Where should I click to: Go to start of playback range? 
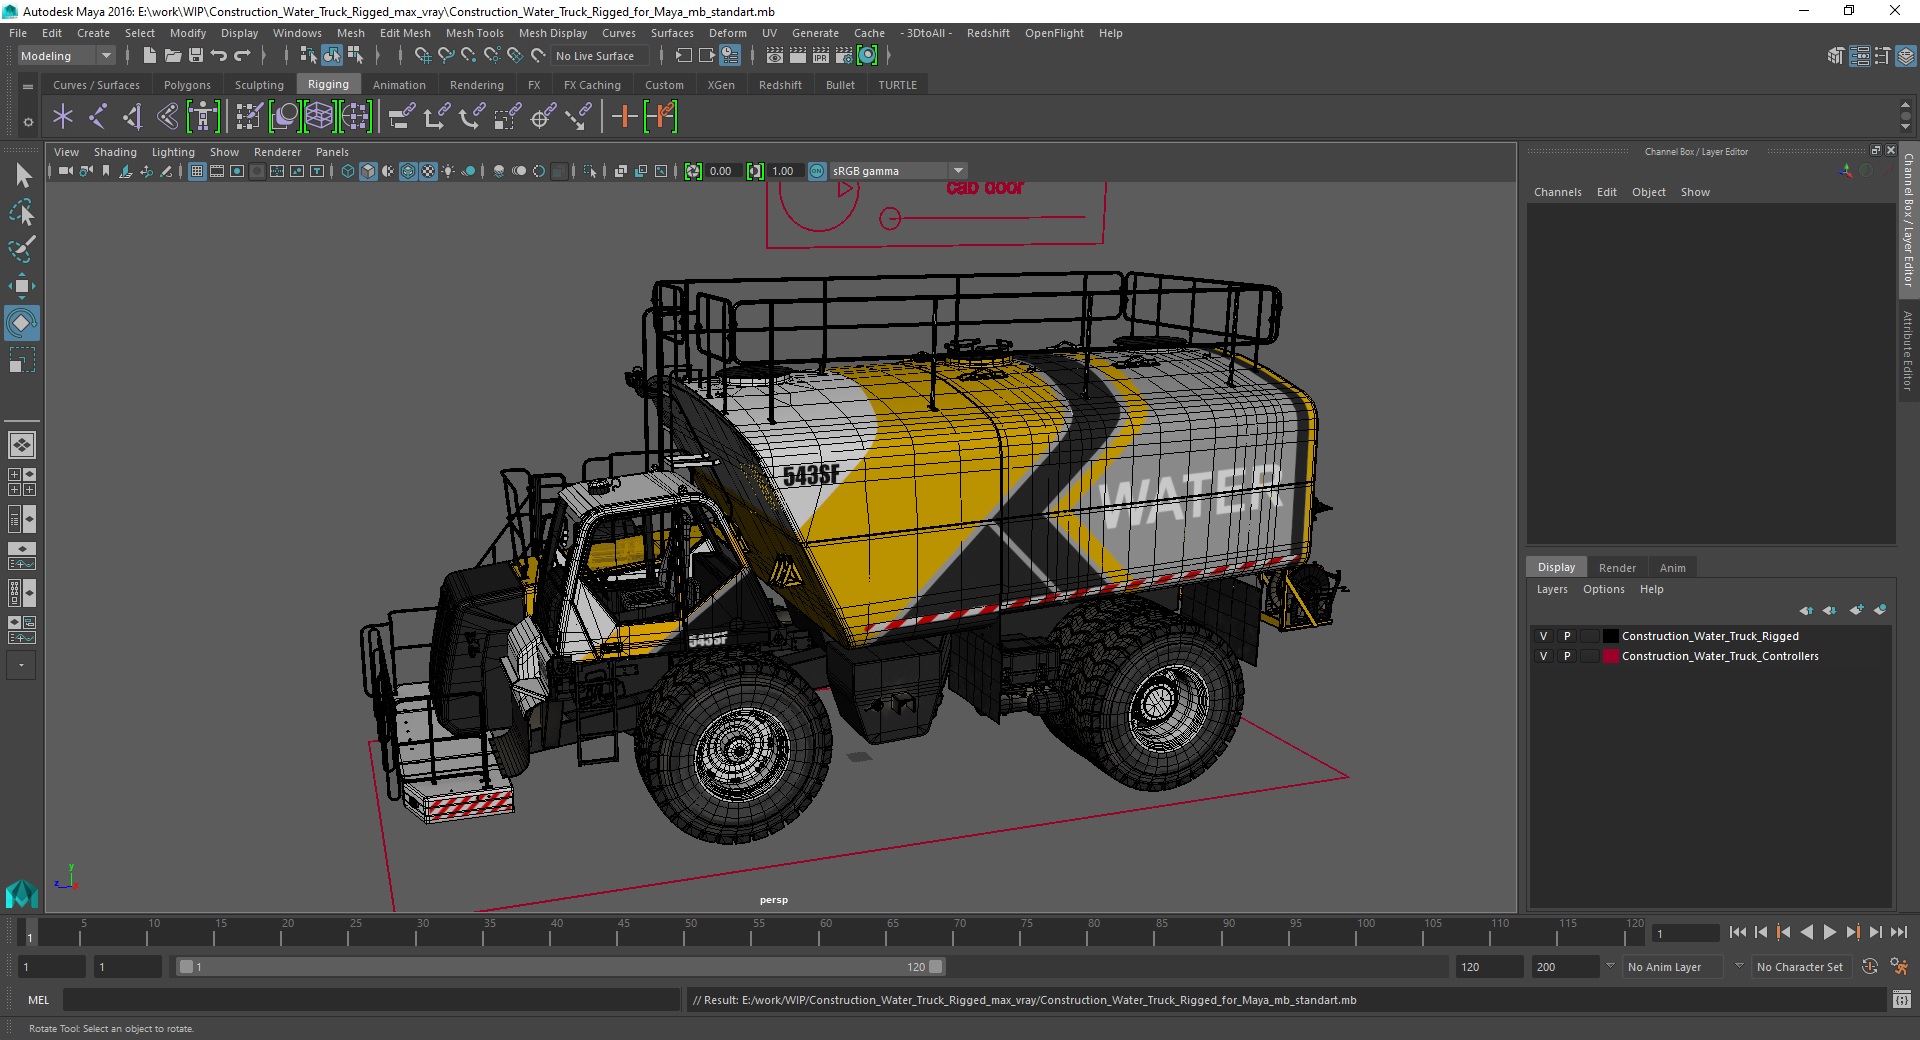[x=1737, y=932]
